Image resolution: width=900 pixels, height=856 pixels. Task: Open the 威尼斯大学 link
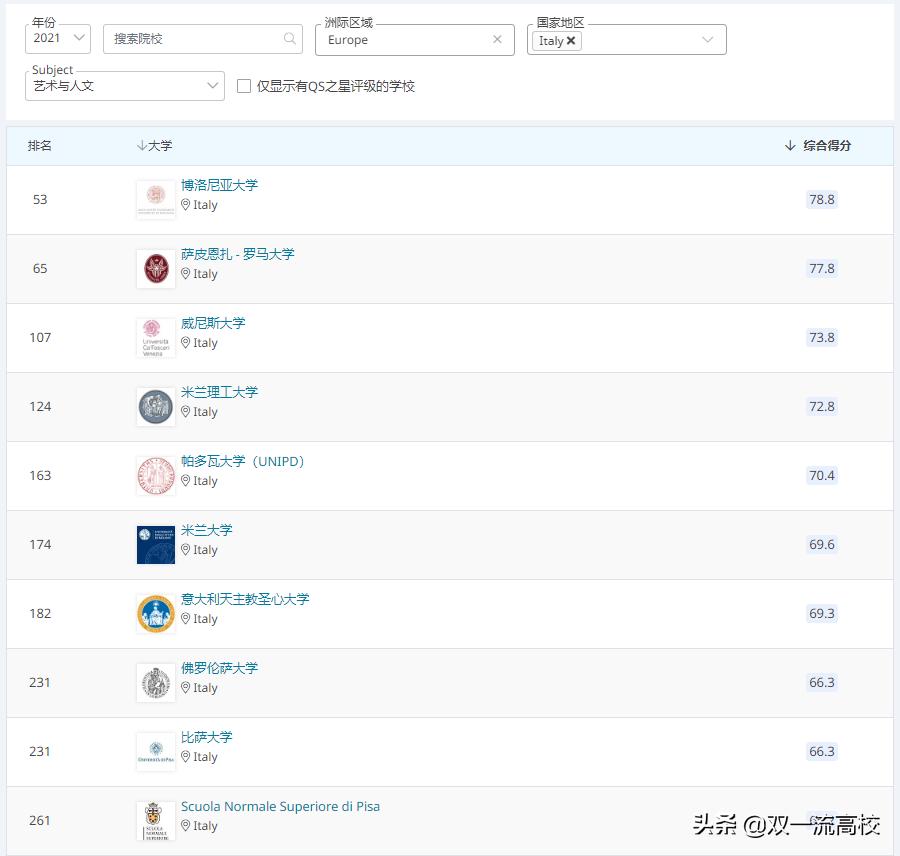(x=213, y=323)
